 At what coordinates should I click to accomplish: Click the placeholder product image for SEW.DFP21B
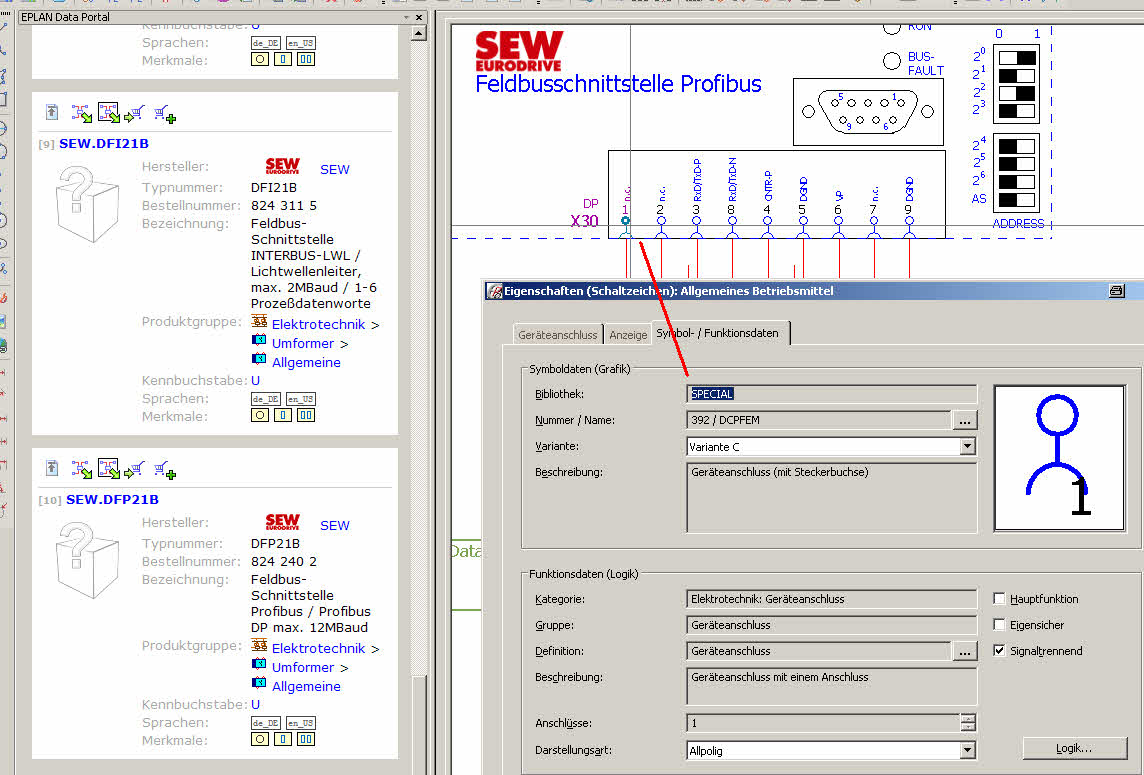pos(87,560)
